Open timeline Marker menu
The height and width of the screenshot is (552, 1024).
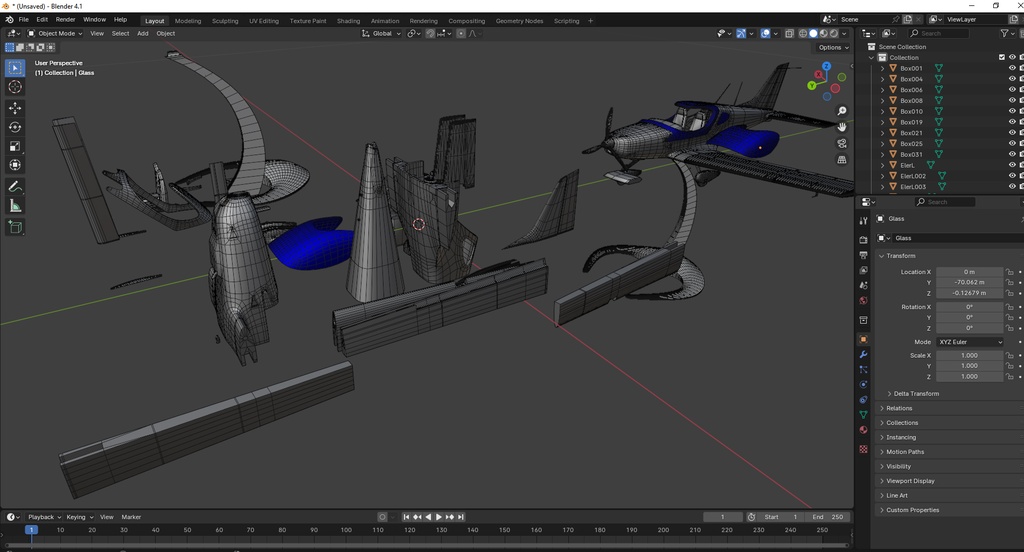(131, 517)
